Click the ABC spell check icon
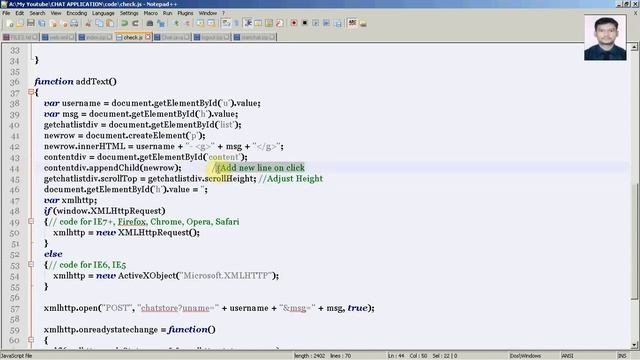This screenshot has height=360, width=640. (352, 24)
